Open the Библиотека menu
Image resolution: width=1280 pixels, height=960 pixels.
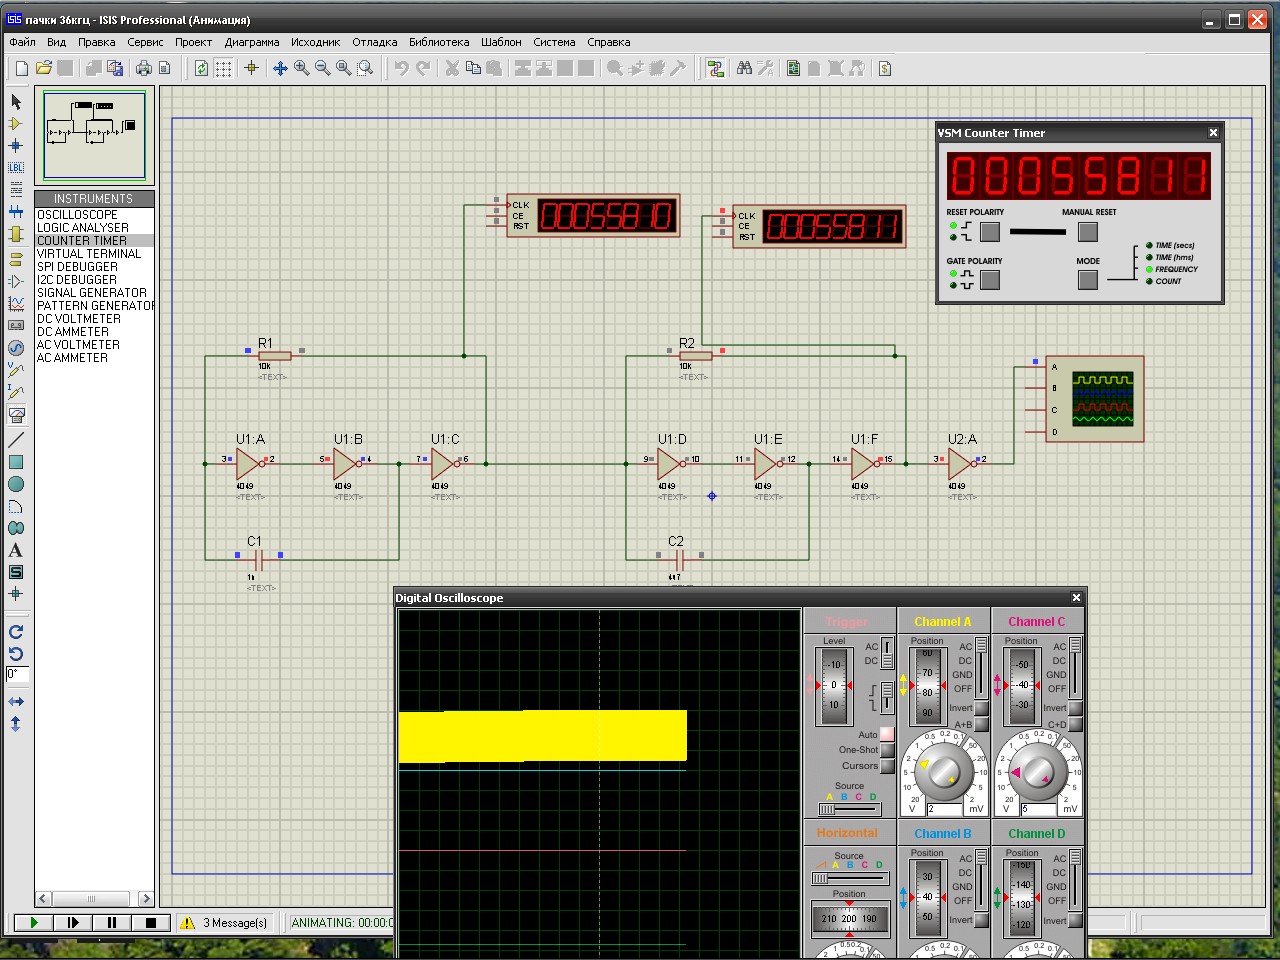[438, 42]
